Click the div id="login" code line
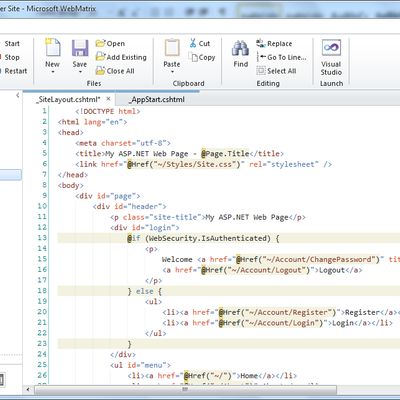The image size is (400, 400). coord(145,228)
